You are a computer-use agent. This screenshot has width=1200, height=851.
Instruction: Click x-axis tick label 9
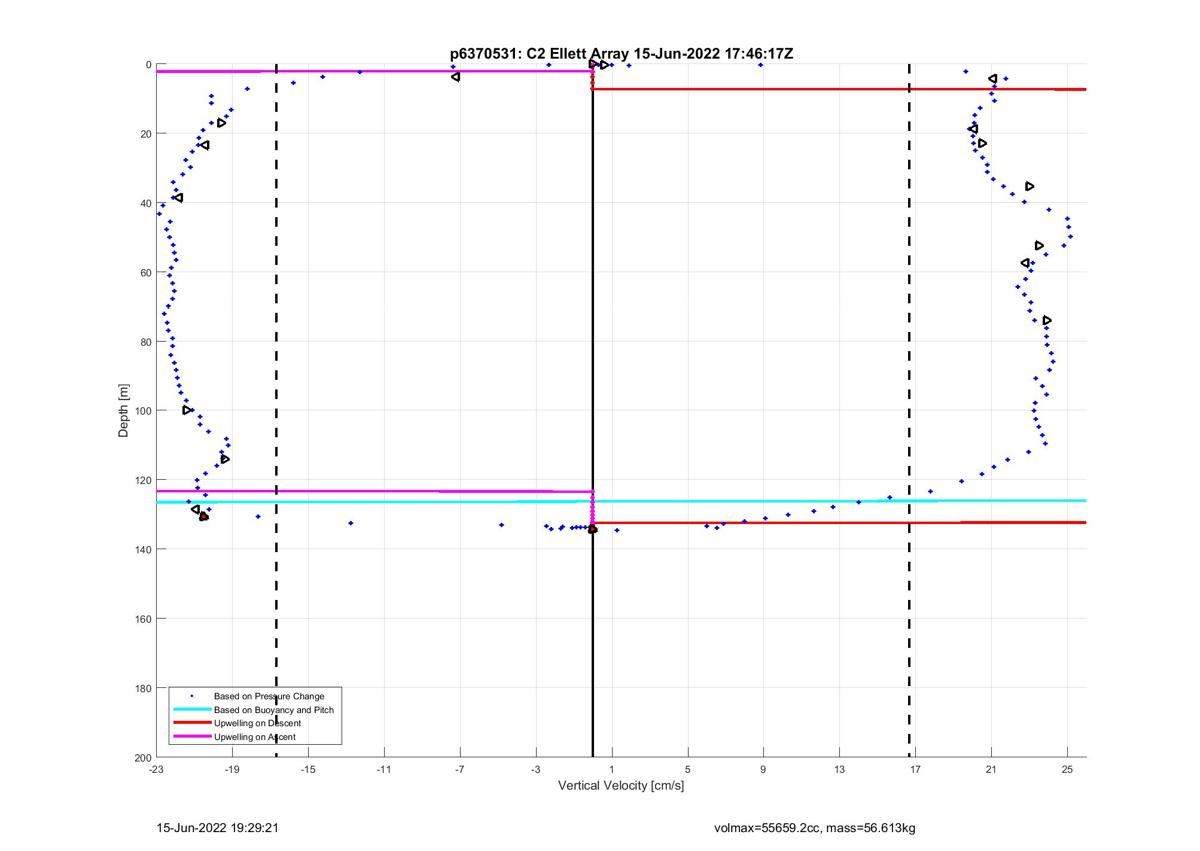(763, 769)
